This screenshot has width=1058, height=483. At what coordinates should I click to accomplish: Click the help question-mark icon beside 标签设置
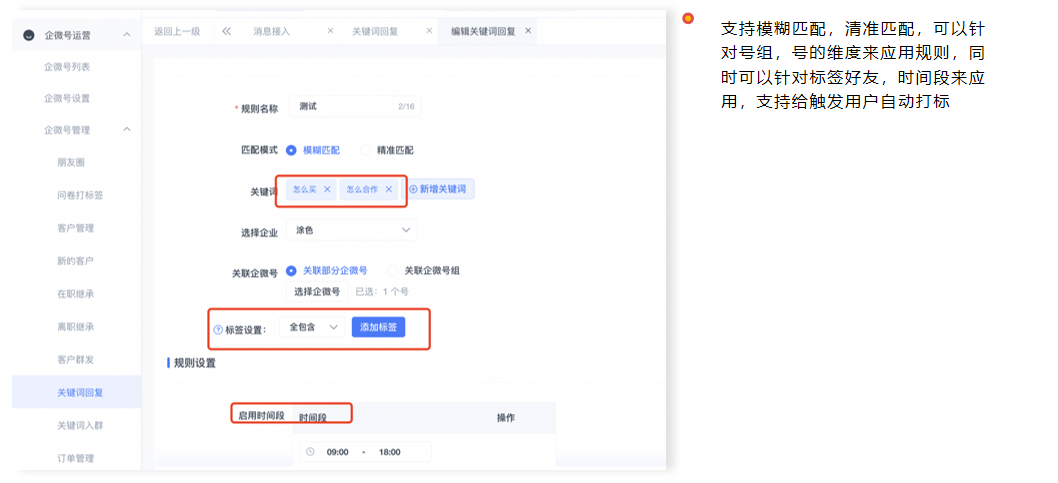[x=218, y=330]
